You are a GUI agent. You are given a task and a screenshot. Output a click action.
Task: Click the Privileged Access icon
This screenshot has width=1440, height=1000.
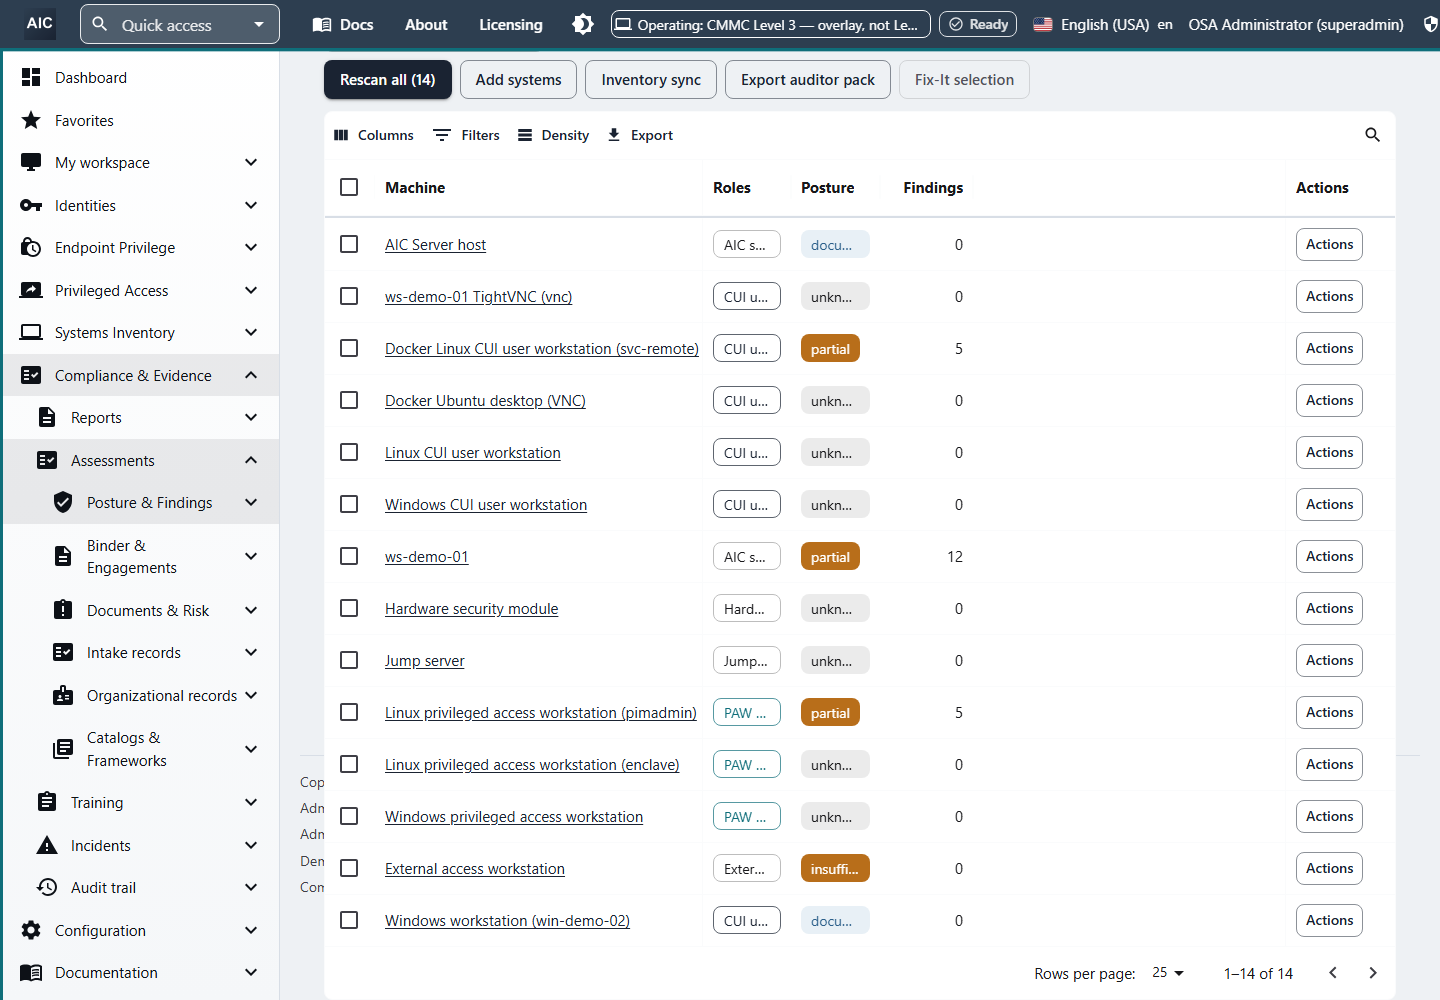point(31,290)
